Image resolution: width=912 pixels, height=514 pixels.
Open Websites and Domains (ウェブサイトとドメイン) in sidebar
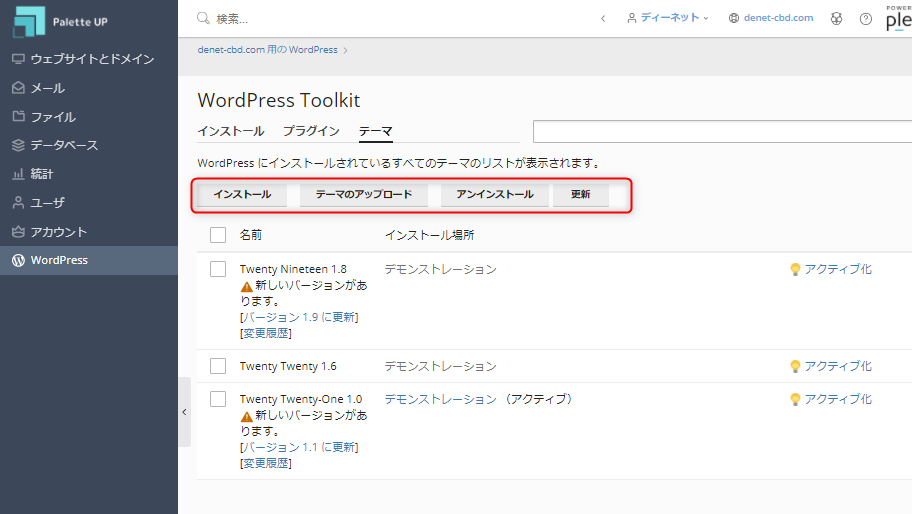pos(89,59)
